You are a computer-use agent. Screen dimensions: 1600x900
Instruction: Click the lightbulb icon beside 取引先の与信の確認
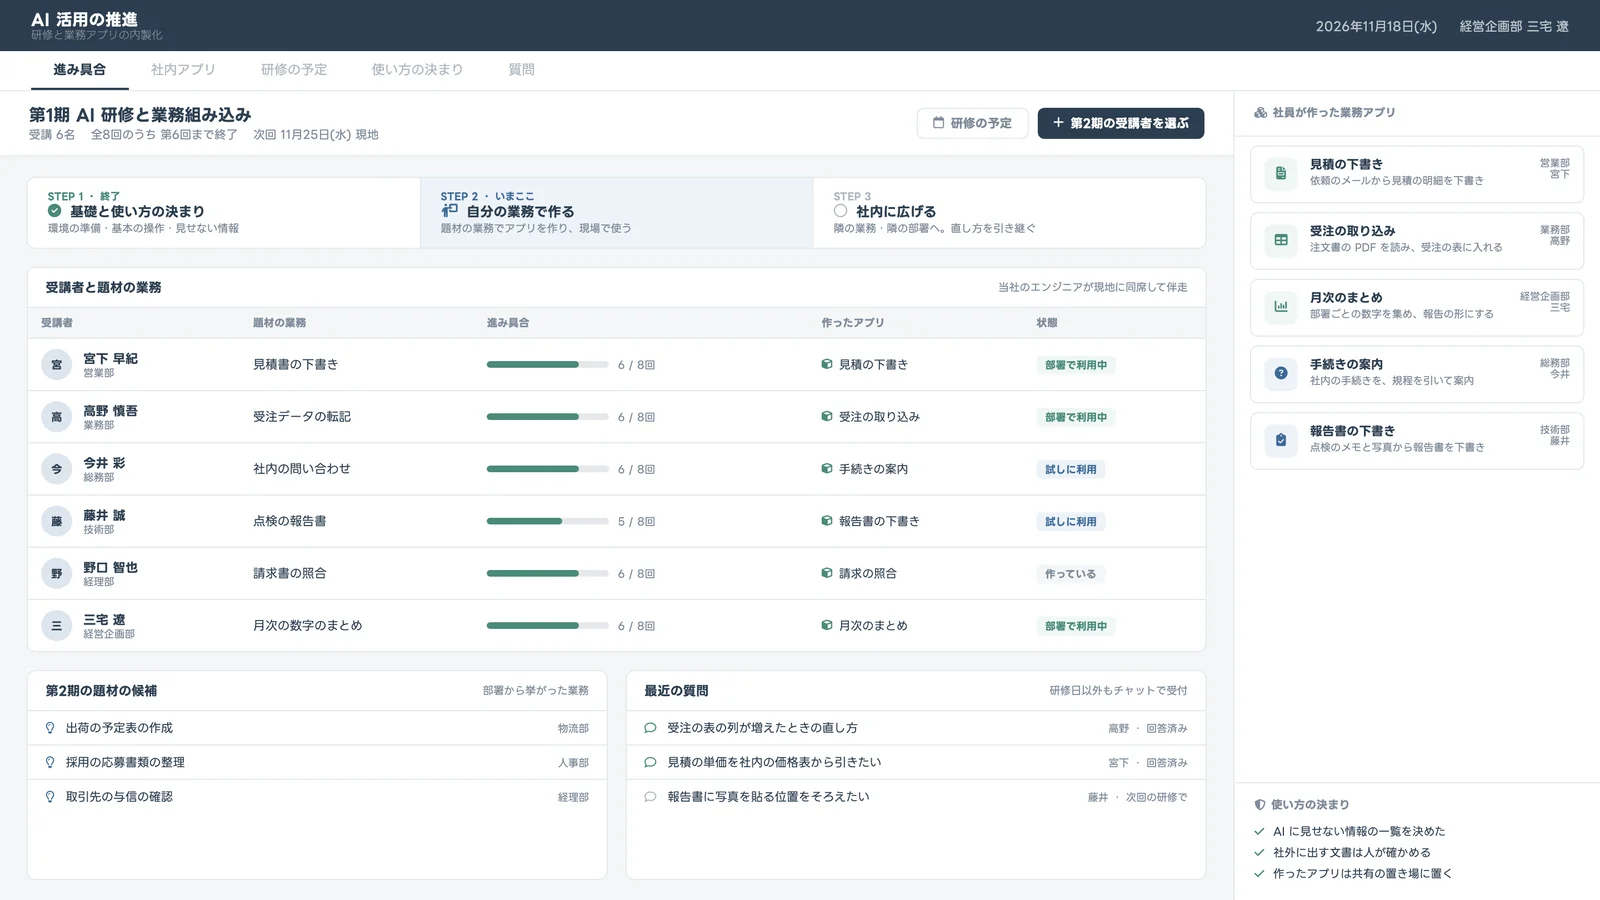point(50,797)
